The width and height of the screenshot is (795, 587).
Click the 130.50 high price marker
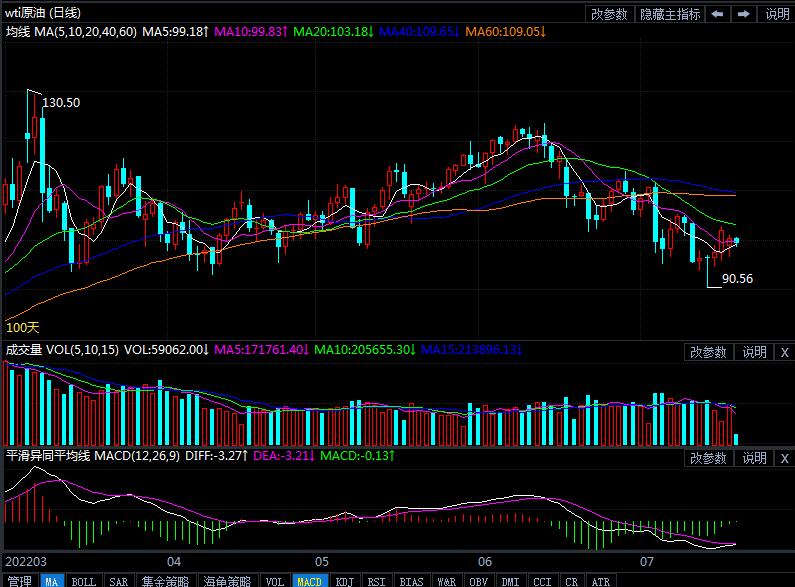pos(62,103)
